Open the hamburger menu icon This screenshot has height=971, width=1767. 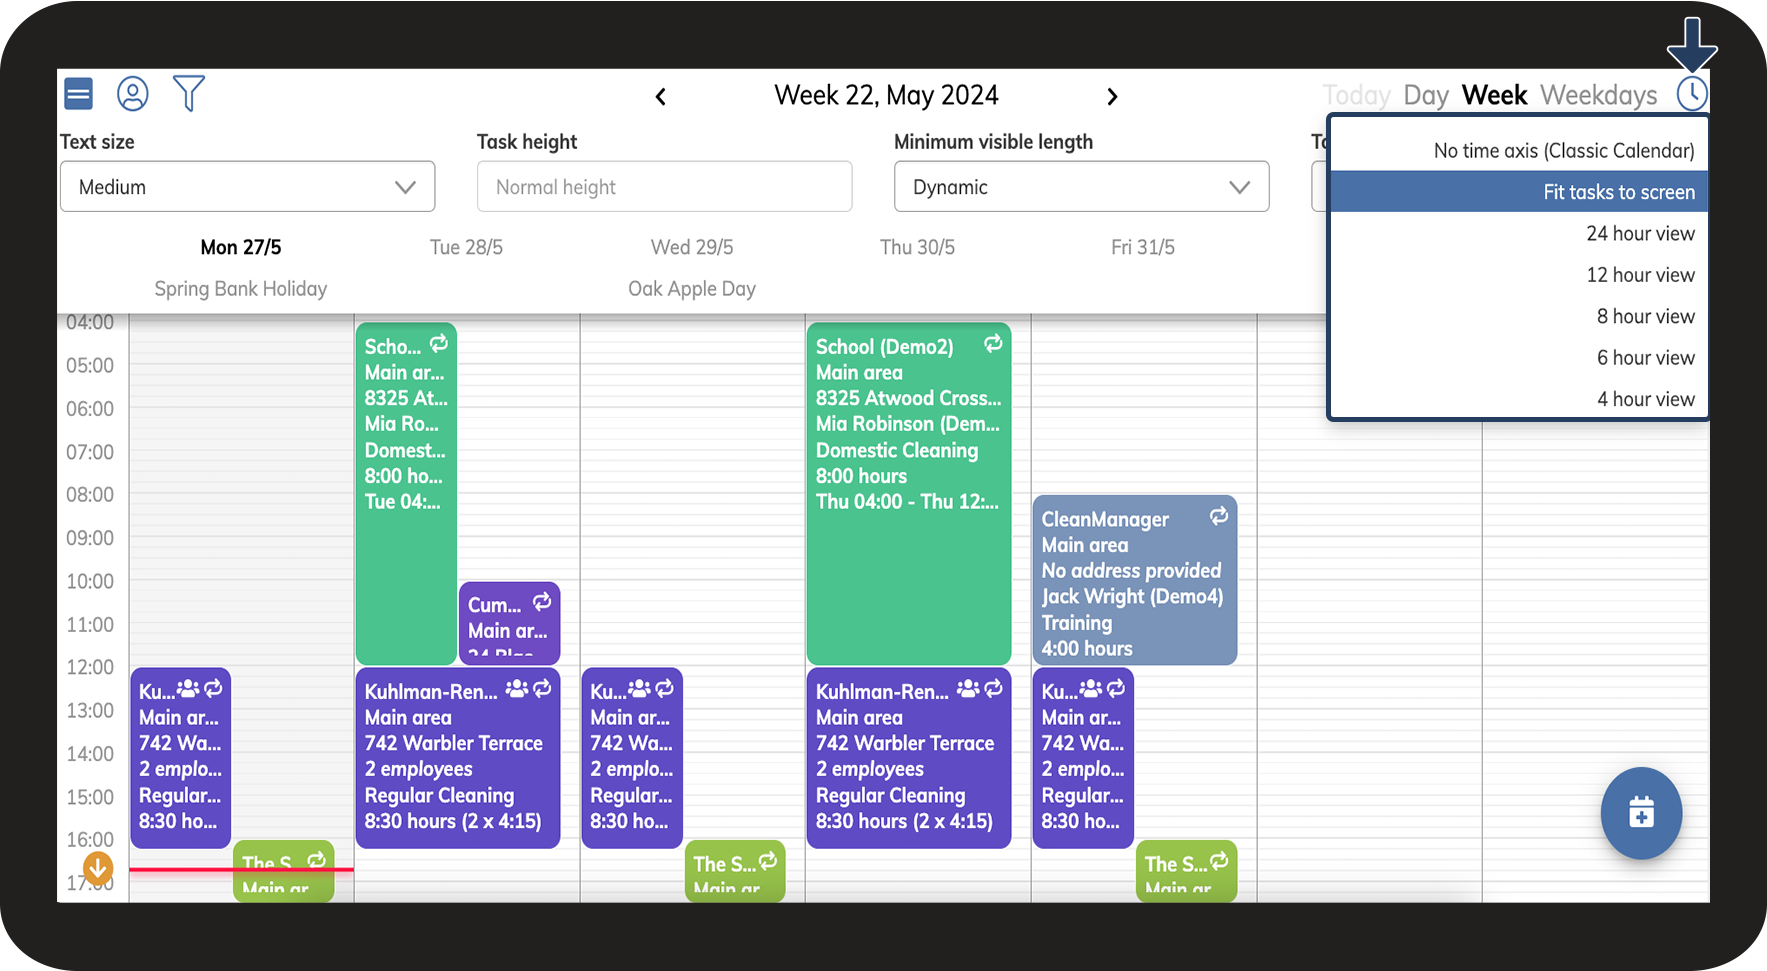click(x=78, y=94)
